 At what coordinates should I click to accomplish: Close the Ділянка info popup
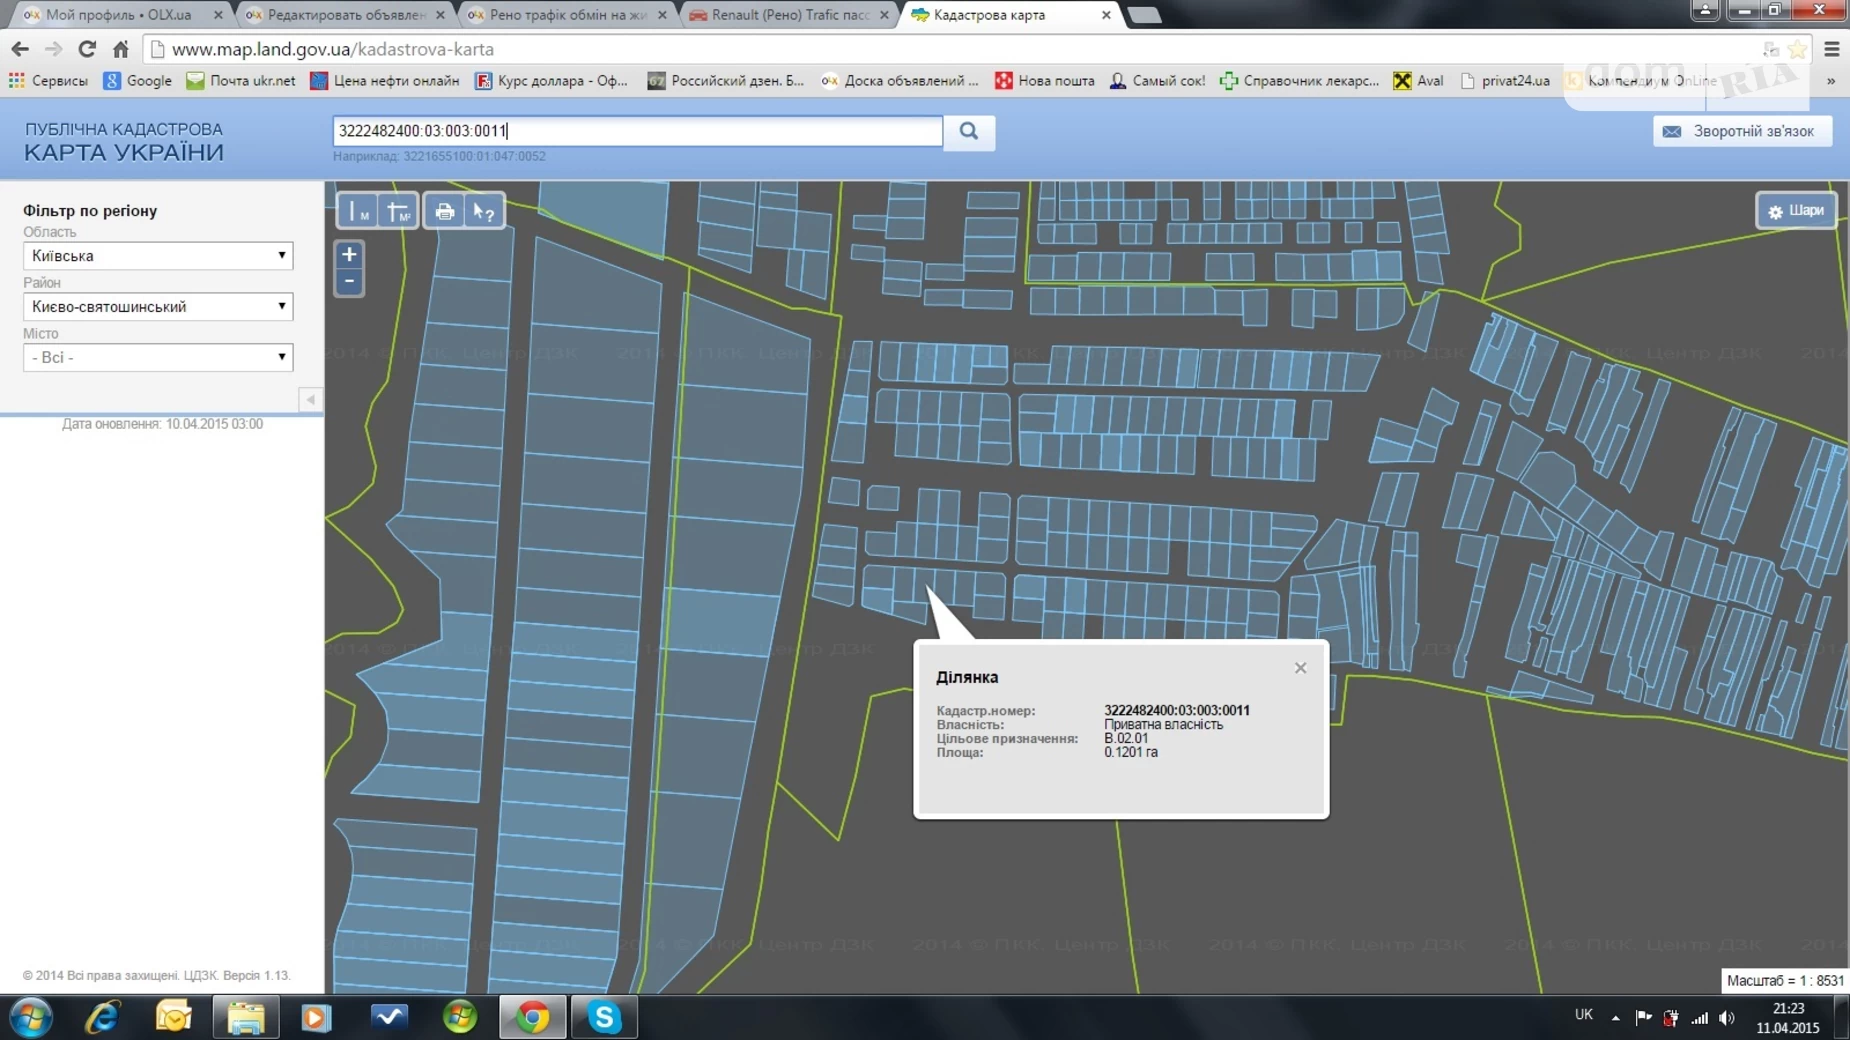(x=1300, y=668)
